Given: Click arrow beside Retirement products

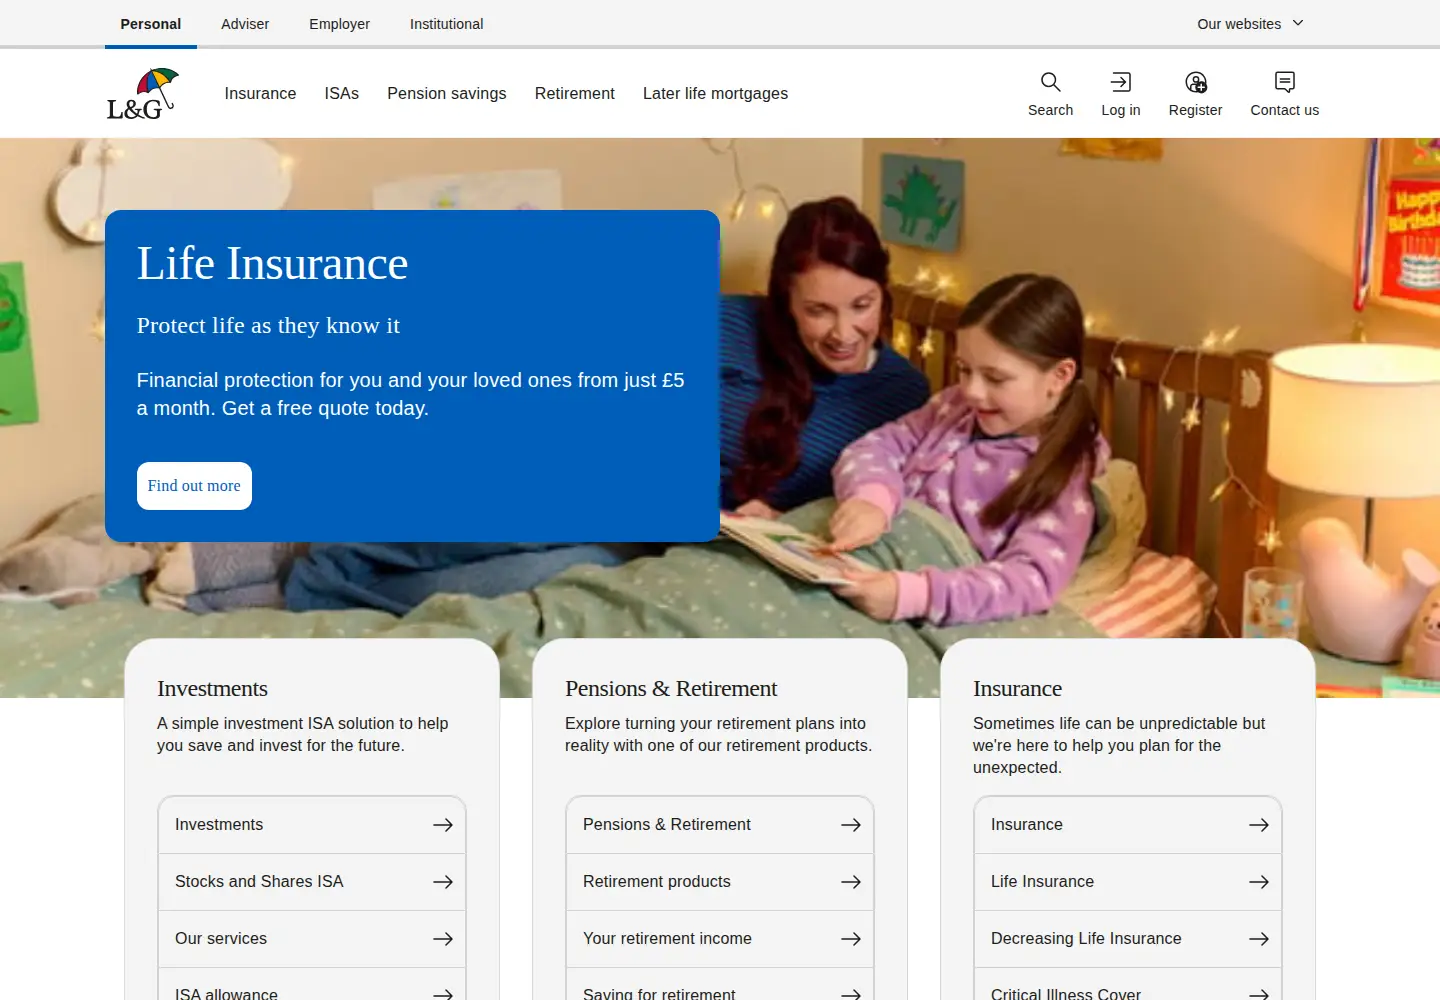Looking at the screenshot, I should point(851,882).
